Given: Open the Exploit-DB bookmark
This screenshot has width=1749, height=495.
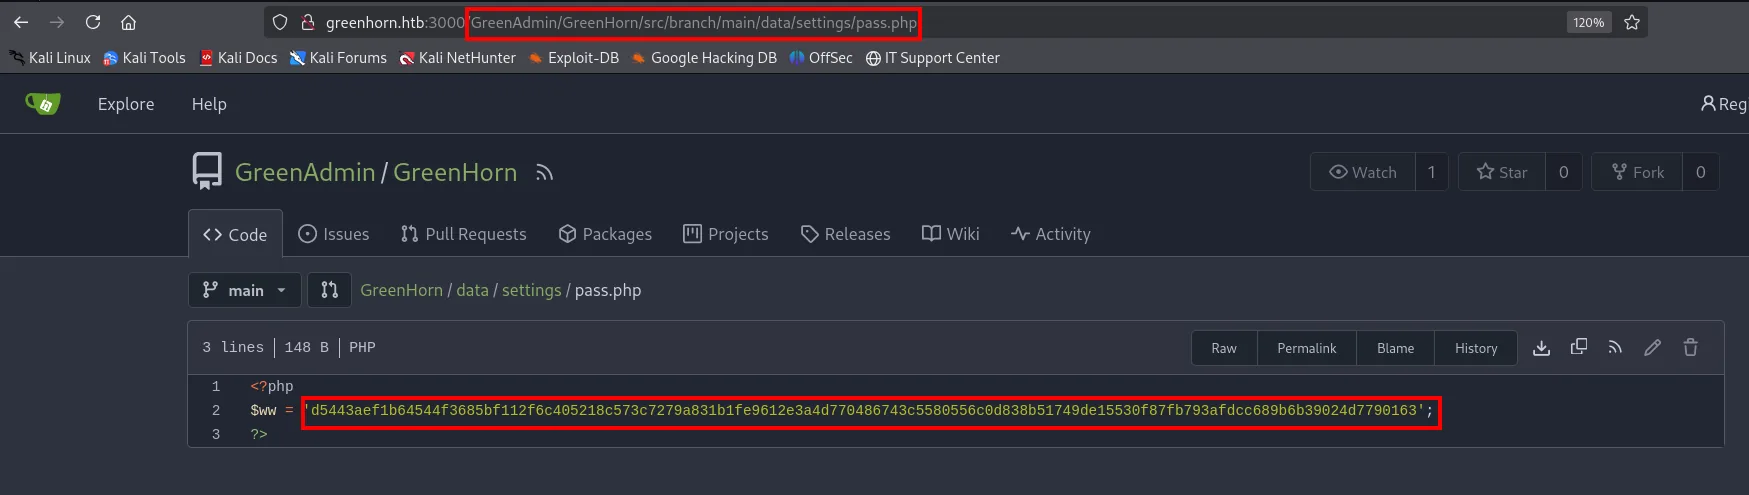Looking at the screenshot, I should tap(574, 58).
